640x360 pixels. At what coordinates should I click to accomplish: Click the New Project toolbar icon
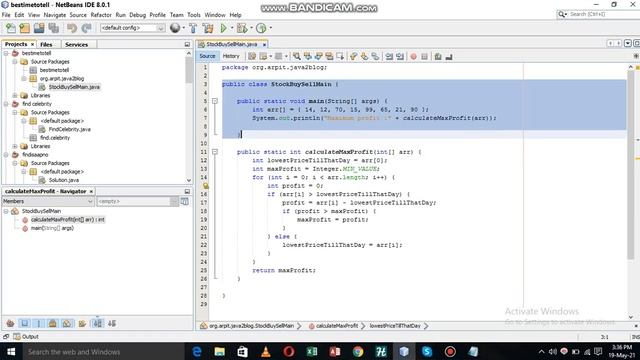(x=25, y=28)
